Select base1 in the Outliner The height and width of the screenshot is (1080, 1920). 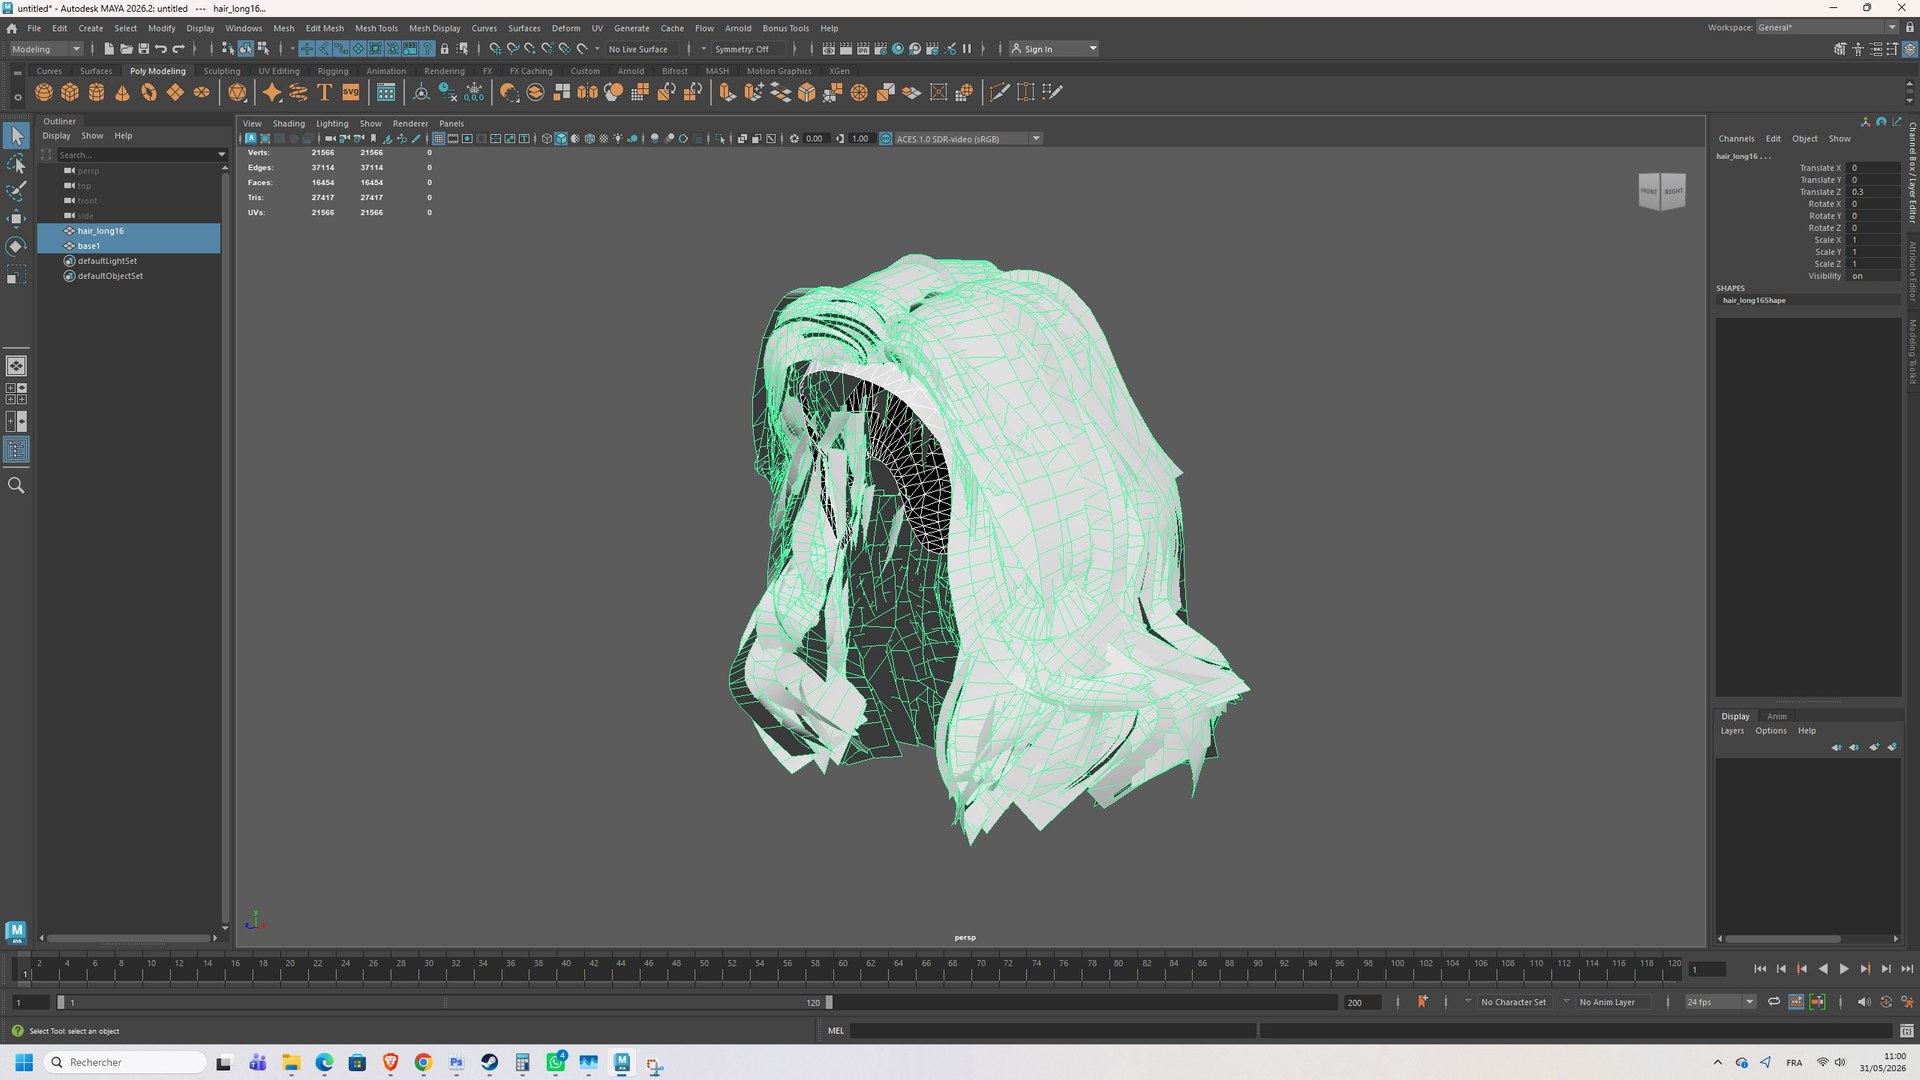tap(129, 246)
